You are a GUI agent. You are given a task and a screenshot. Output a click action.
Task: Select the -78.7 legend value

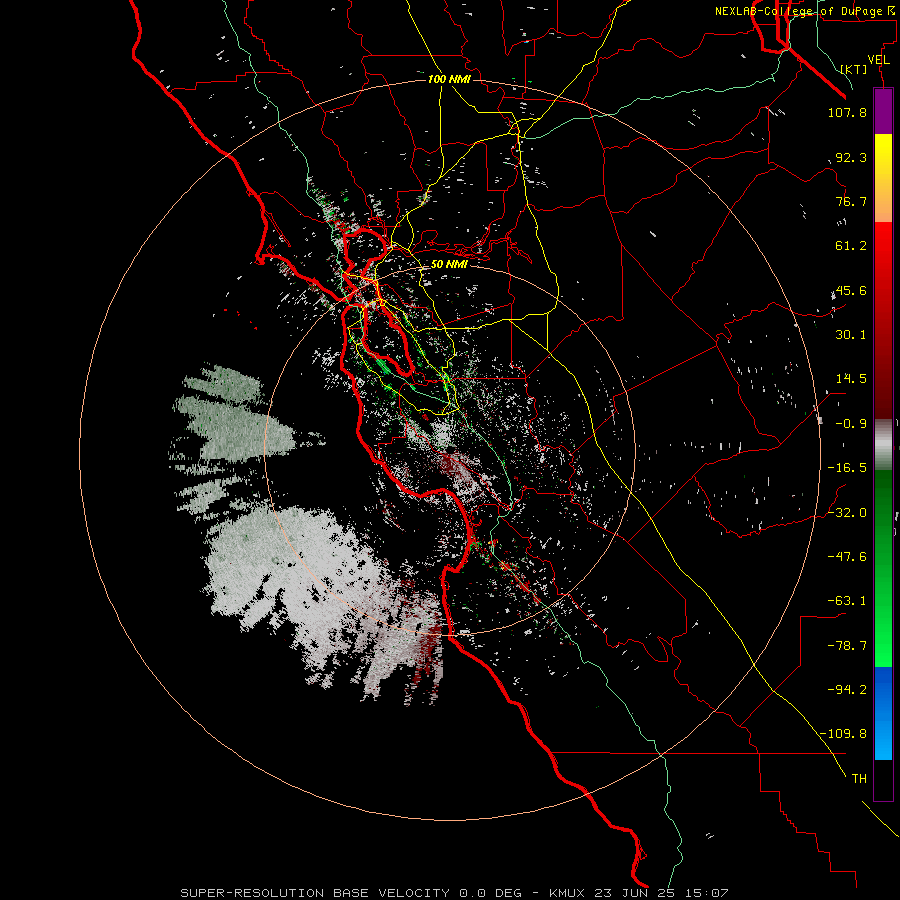point(847,646)
